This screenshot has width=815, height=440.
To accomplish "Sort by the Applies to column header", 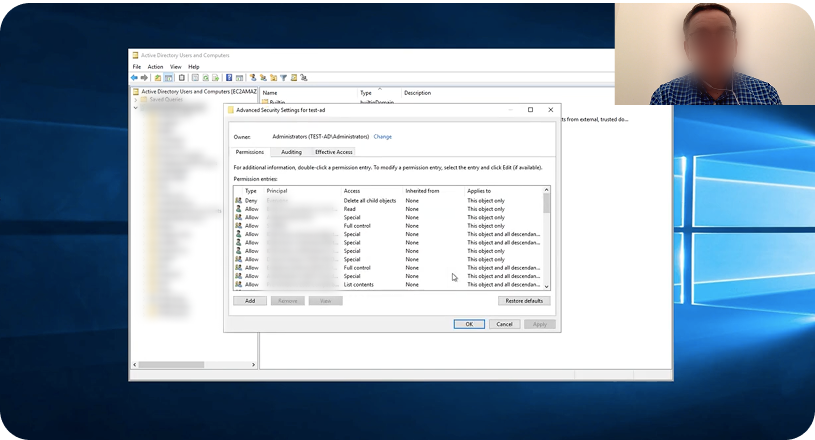I will point(503,191).
